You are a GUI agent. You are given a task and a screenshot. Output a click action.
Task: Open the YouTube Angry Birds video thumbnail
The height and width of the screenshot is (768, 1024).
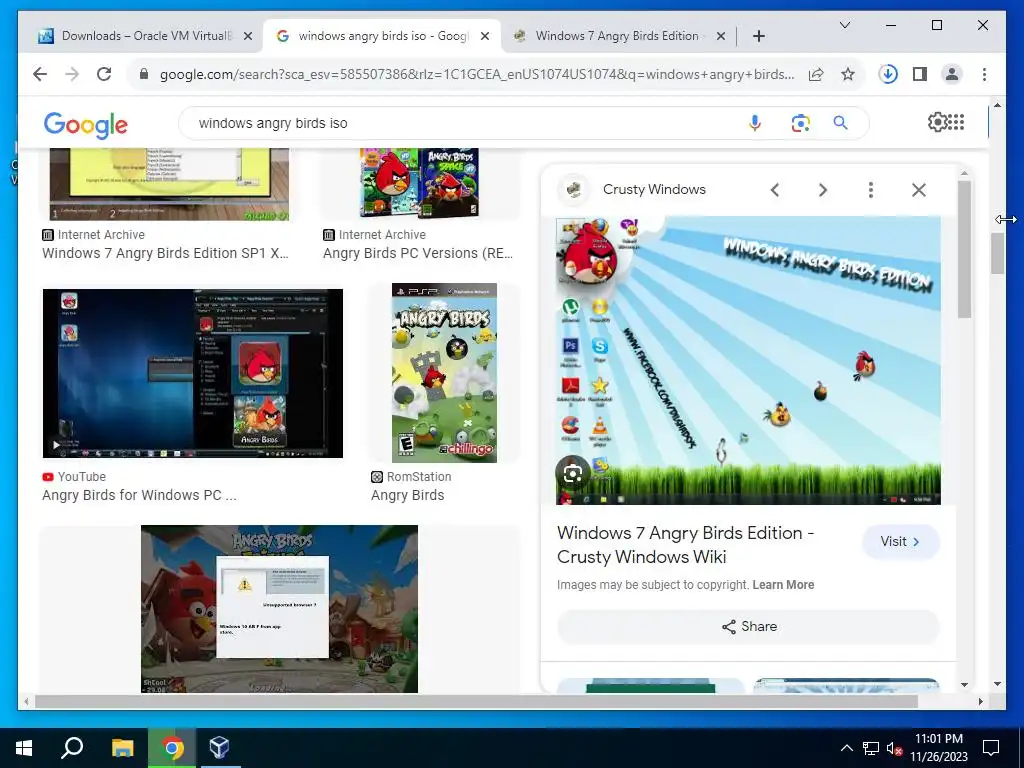point(193,374)
